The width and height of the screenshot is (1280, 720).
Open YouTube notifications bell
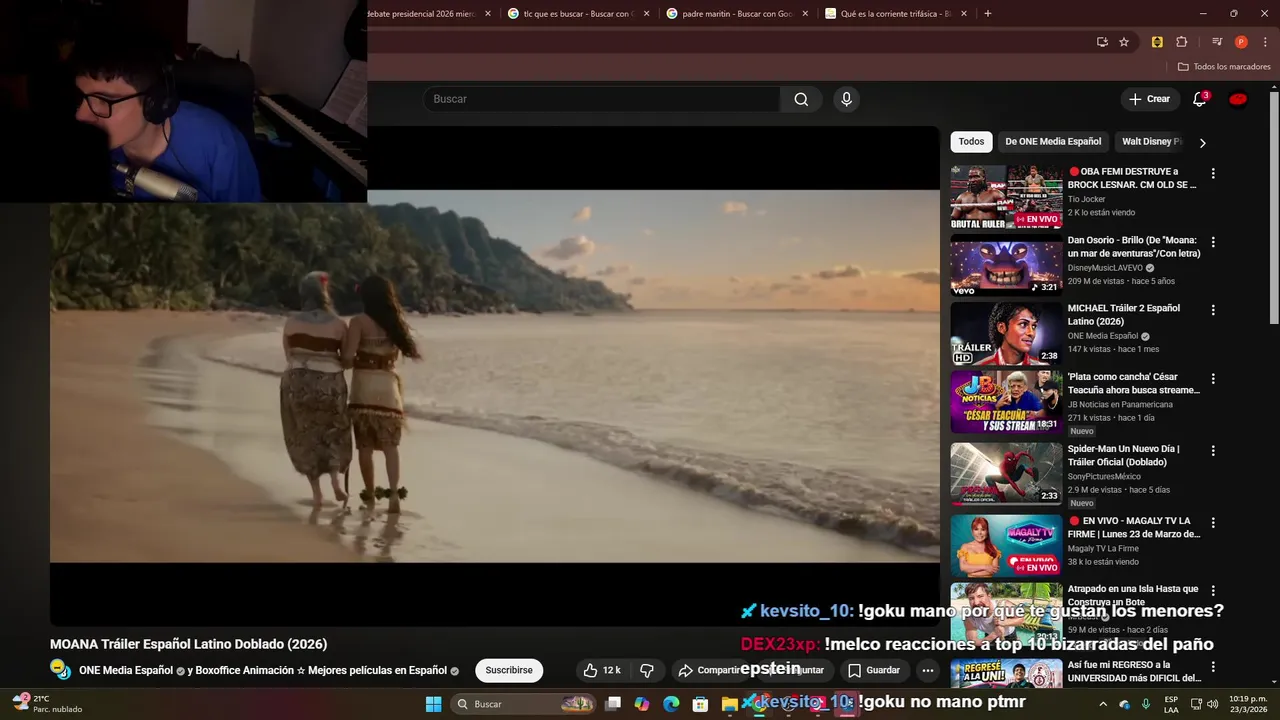click(1200, 99)
